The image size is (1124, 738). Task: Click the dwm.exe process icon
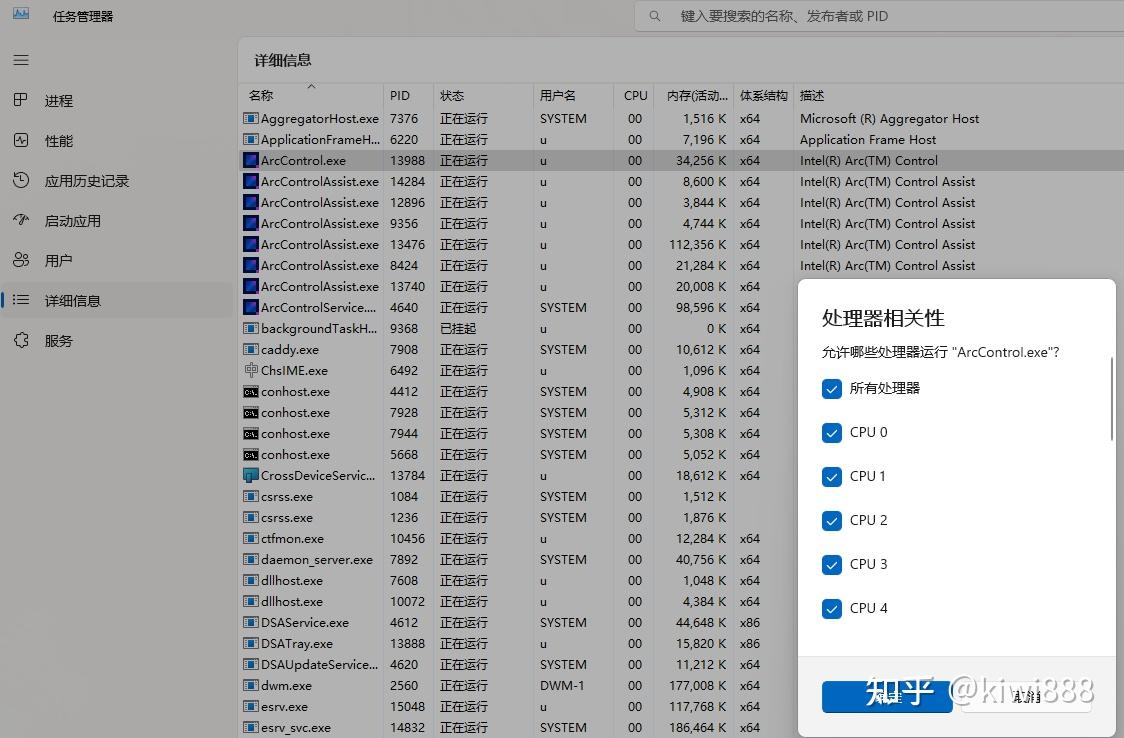tap(251, 686)
